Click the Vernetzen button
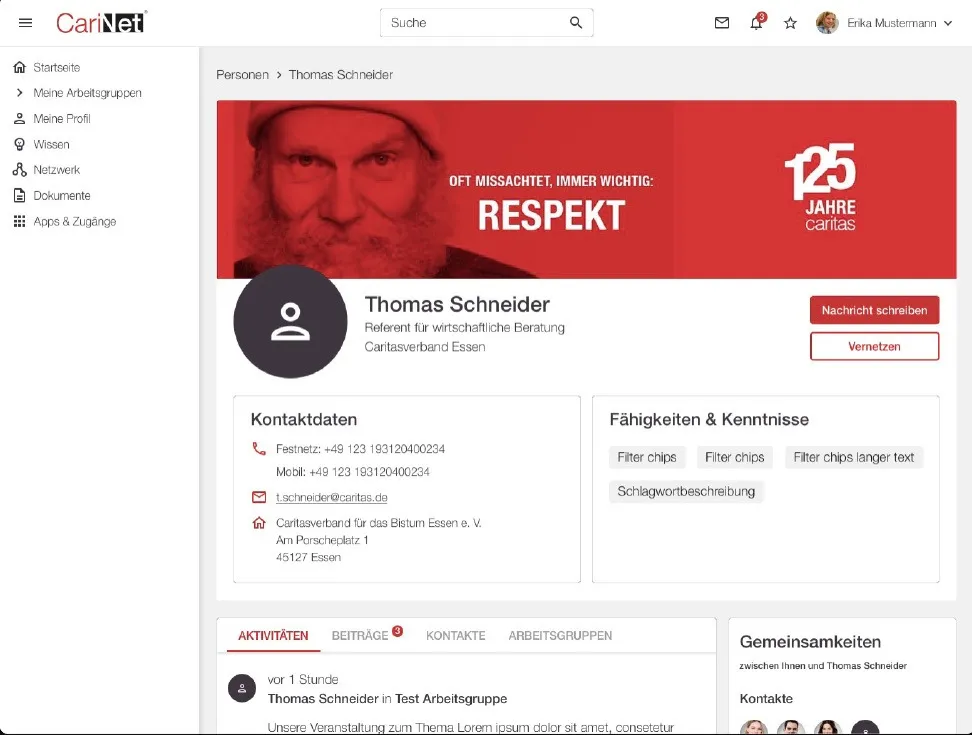The height and width of the screenshot is (735, 972). [874, 346]
